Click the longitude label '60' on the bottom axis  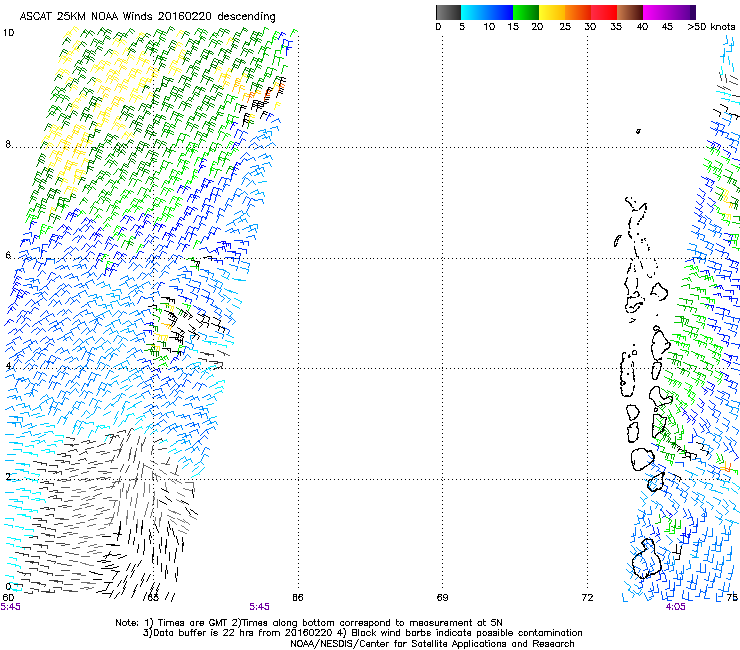click(8, 598)
